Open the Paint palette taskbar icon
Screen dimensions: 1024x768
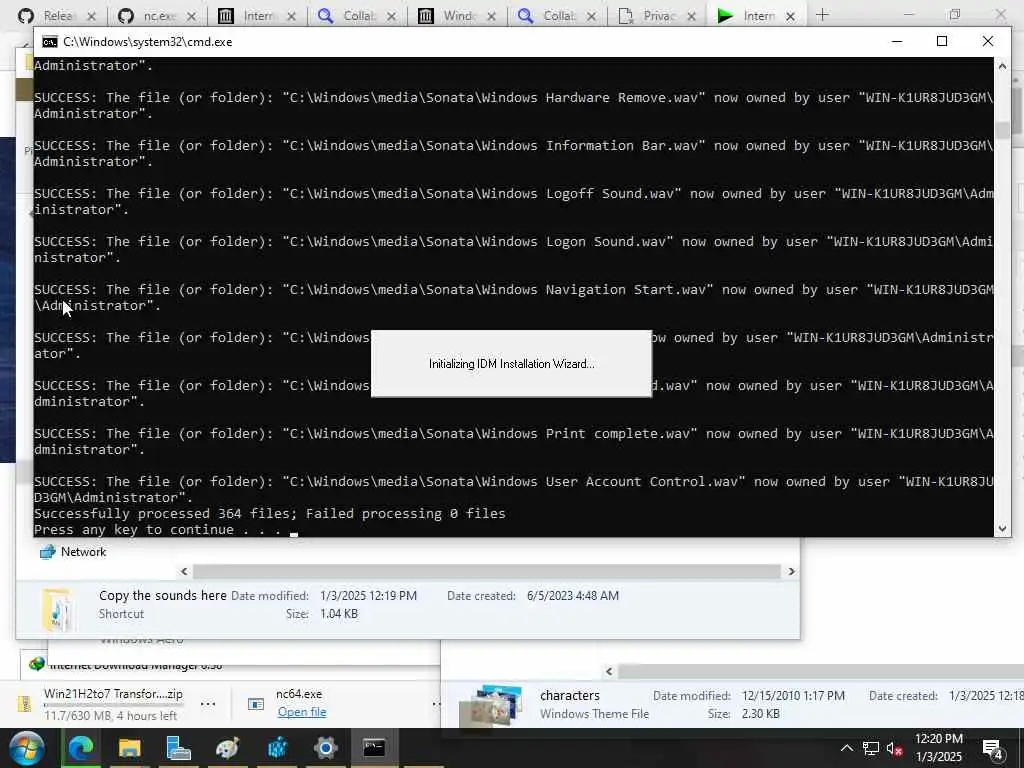227,748
